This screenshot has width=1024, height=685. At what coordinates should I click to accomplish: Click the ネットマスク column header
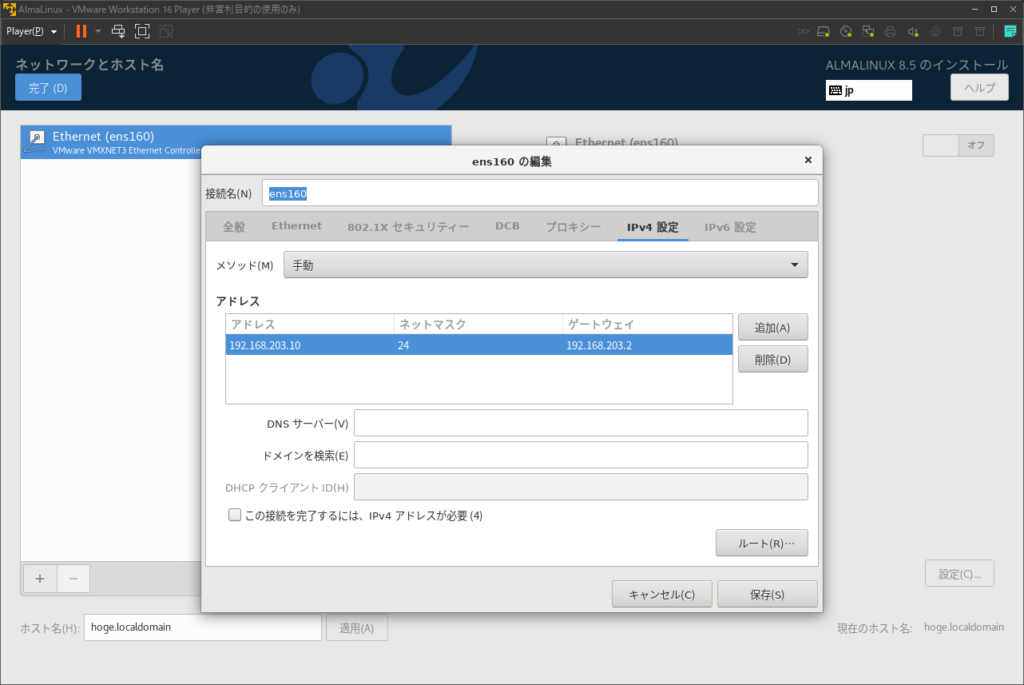click(x=478, y=324)
